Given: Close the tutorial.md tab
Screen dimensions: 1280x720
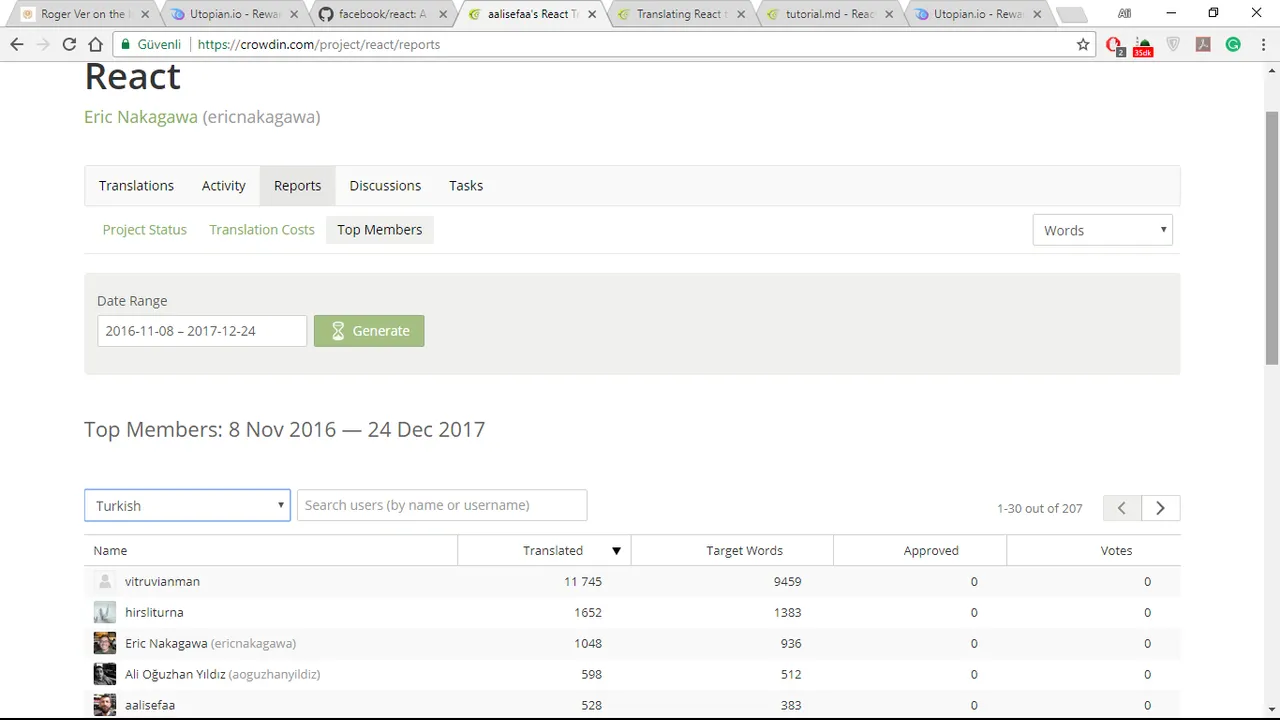Looking at the screenshot, I should tap(890, 14).
